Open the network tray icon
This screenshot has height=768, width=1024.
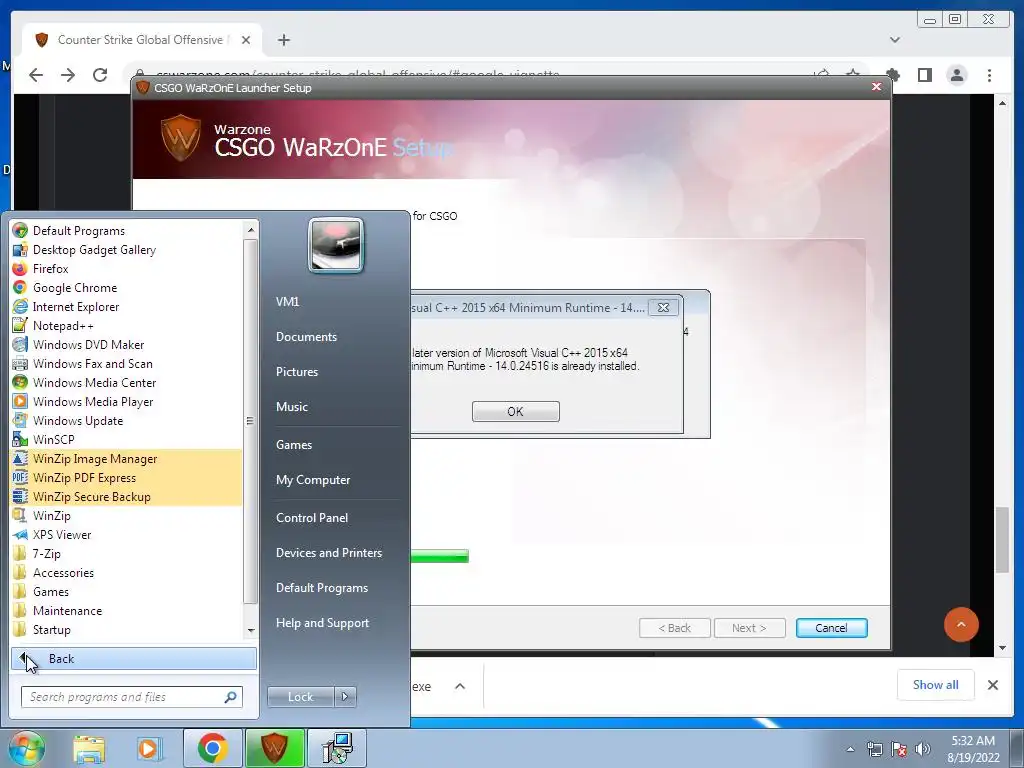point(874,749)
